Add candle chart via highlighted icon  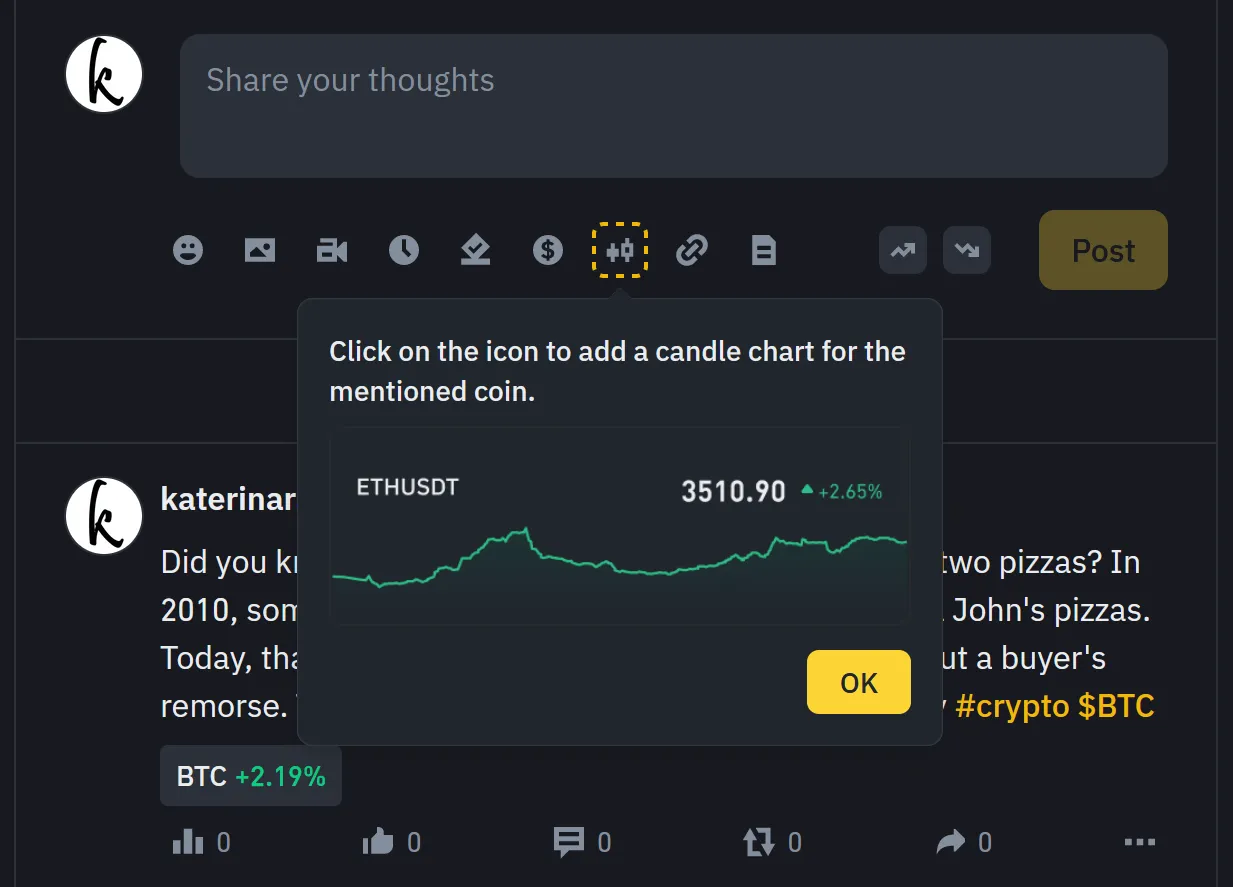[620, 250]
